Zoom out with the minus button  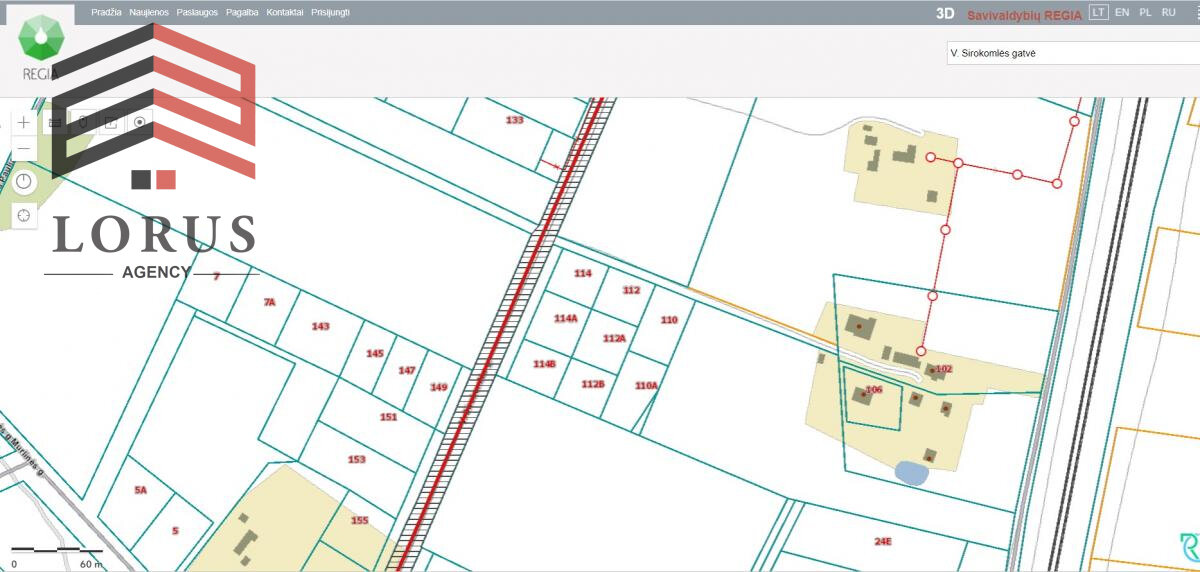[x=24, y=150]
